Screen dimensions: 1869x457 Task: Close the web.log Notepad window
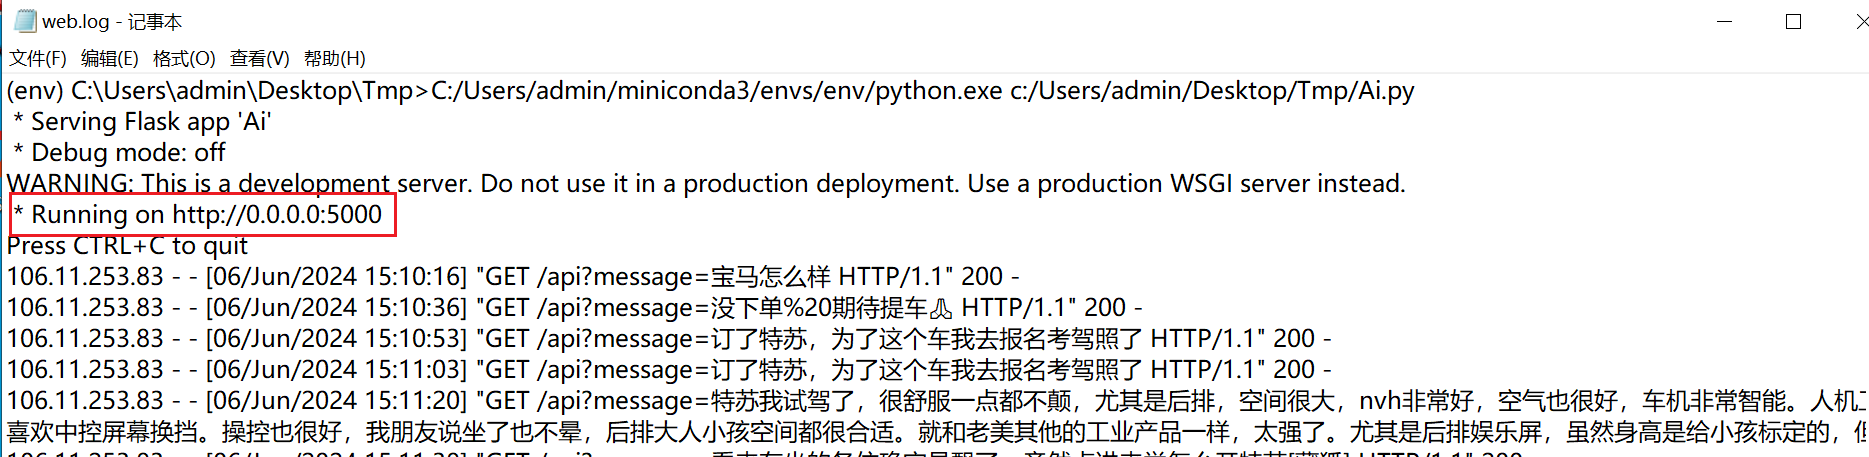click(1860, 21)
